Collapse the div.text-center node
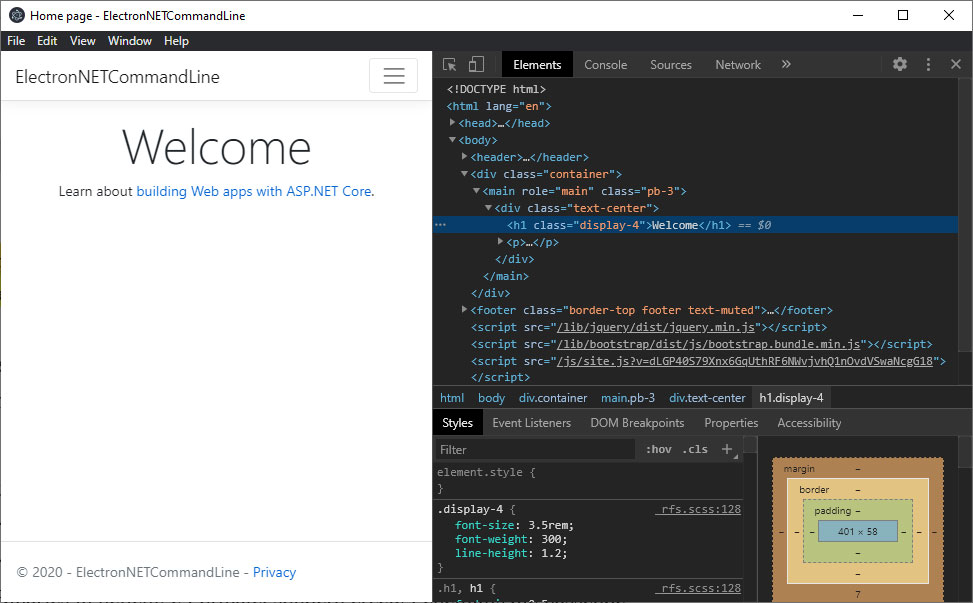 tap(488, 207)
